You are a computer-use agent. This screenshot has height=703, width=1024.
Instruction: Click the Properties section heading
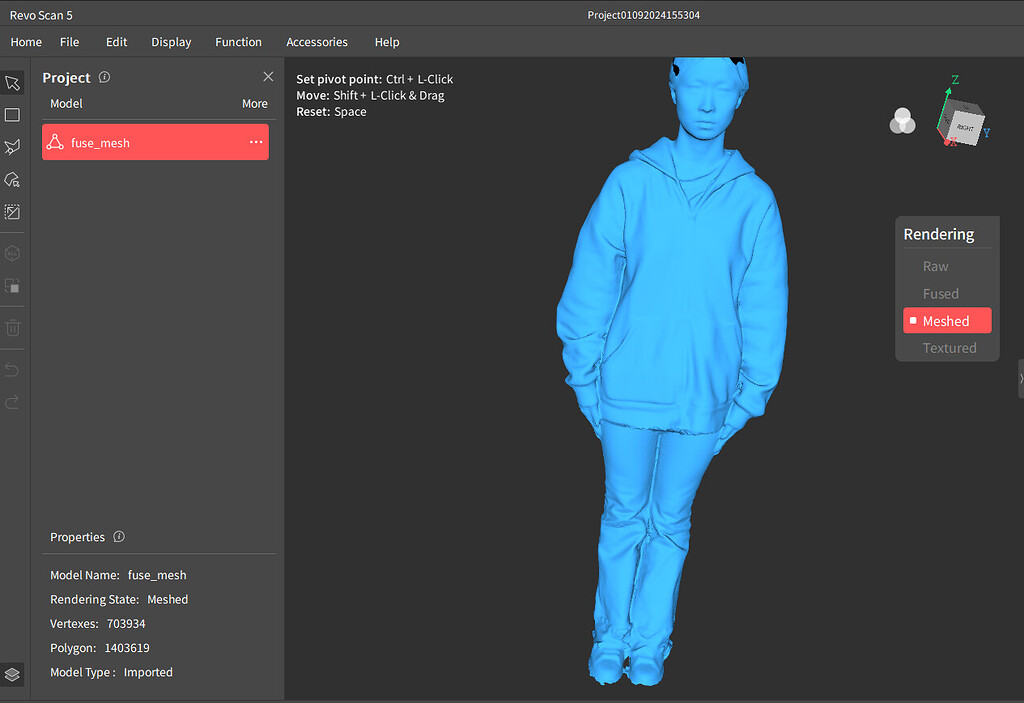pyautogui.click(x=77, y=536)
